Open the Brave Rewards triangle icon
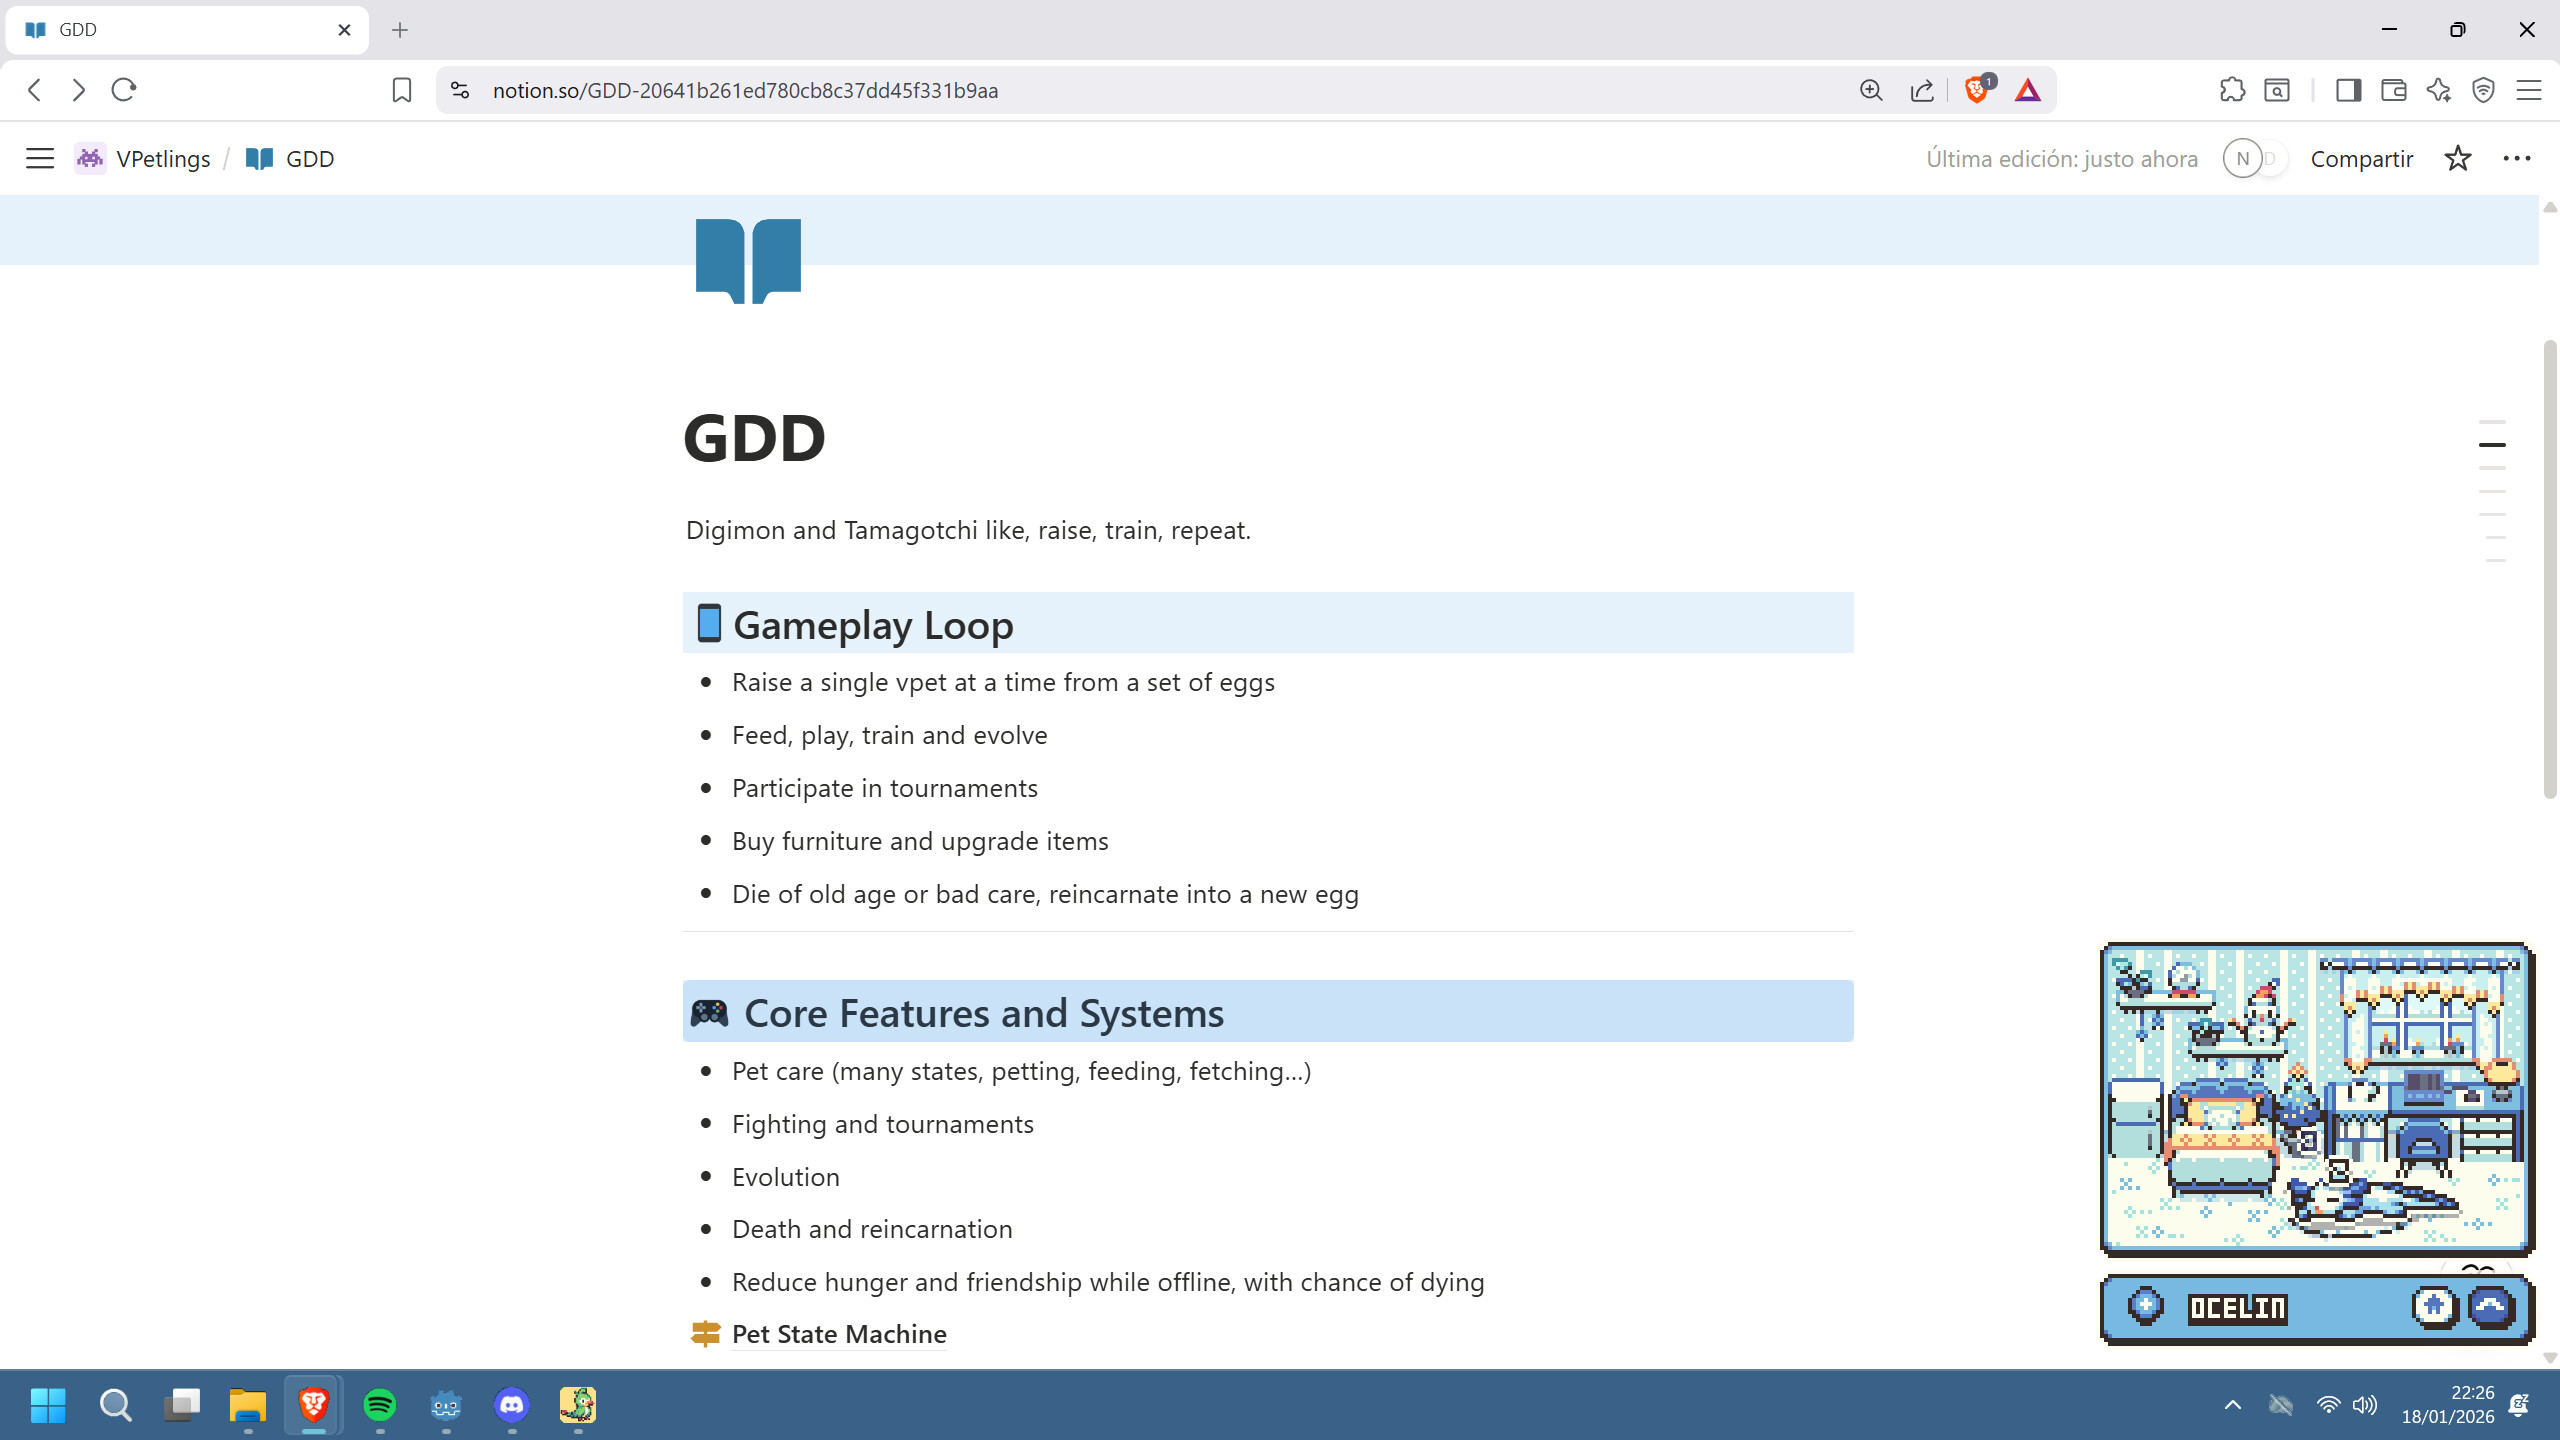Viewport: 2560px width, 1440px height. click(2027, 90)
